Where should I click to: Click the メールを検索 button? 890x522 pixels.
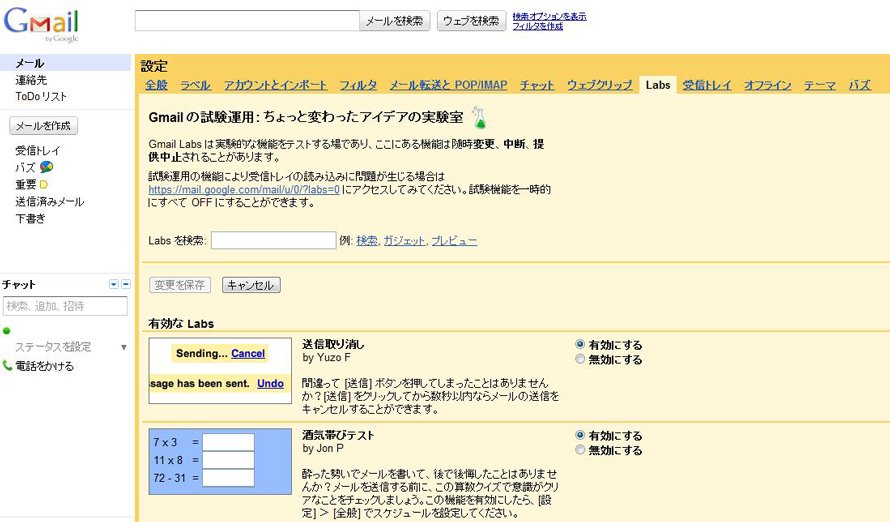pyautogui.click(x=394, y=21)
